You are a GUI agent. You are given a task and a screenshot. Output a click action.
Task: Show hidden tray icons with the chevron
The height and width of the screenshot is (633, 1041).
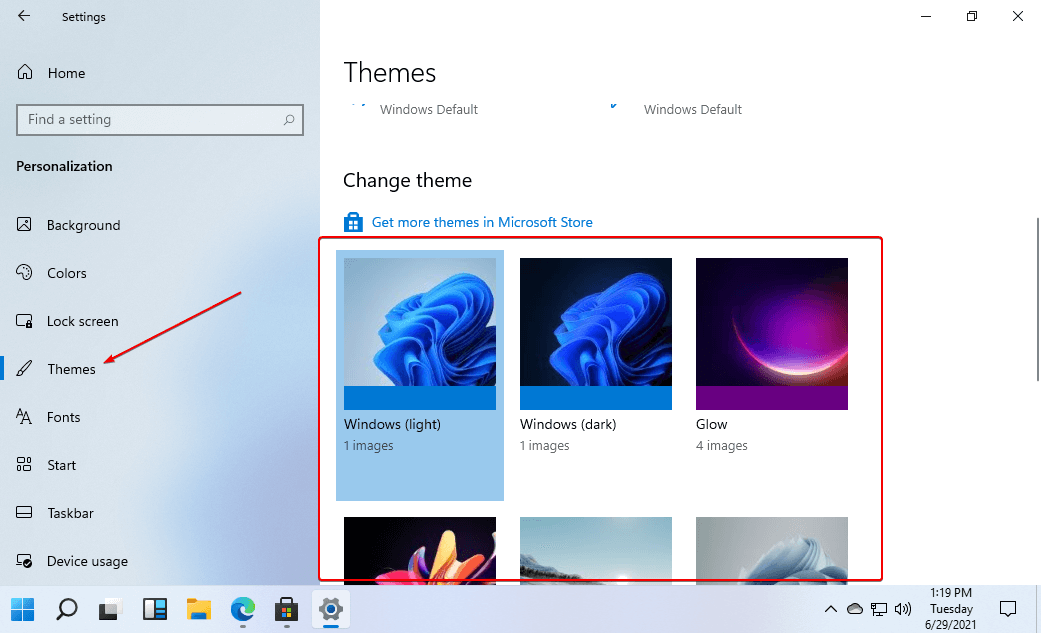point(831,608)
